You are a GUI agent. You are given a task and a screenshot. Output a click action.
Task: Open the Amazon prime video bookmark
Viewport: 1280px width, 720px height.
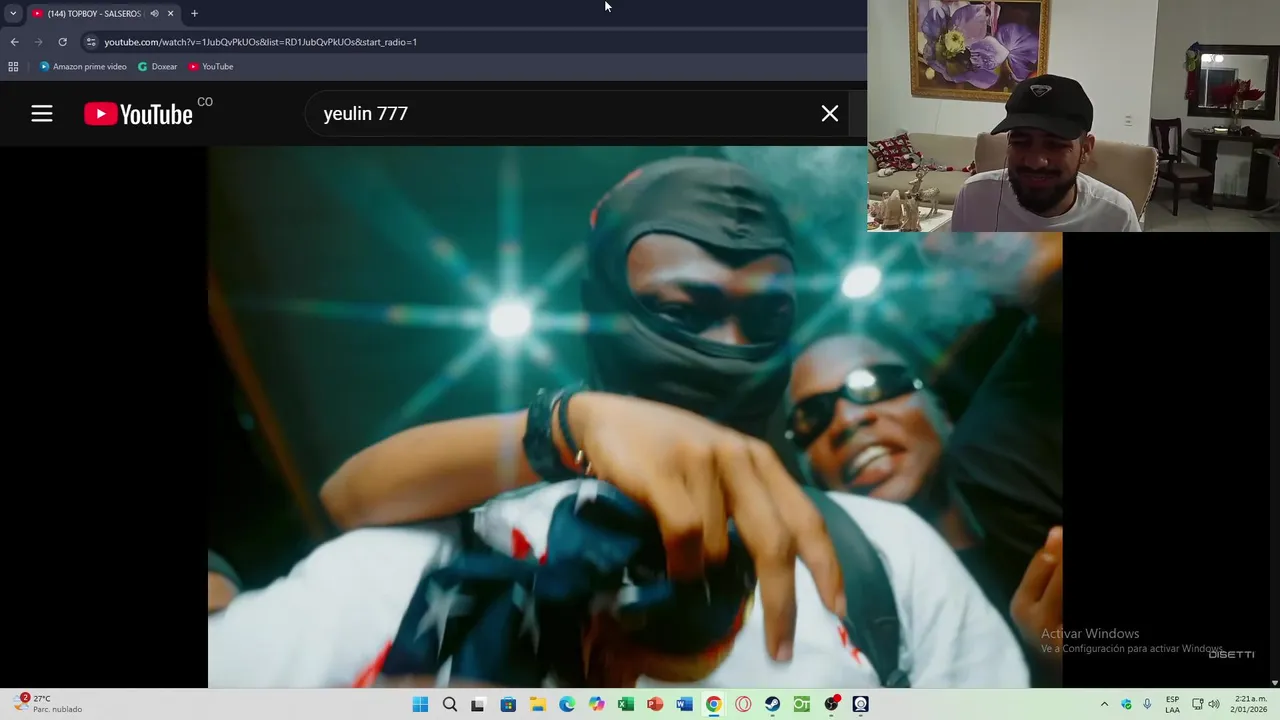83,67
